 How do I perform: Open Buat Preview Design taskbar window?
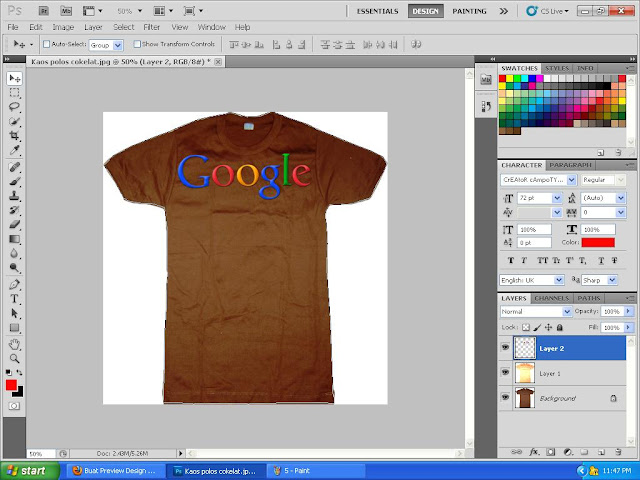[115, 471]
